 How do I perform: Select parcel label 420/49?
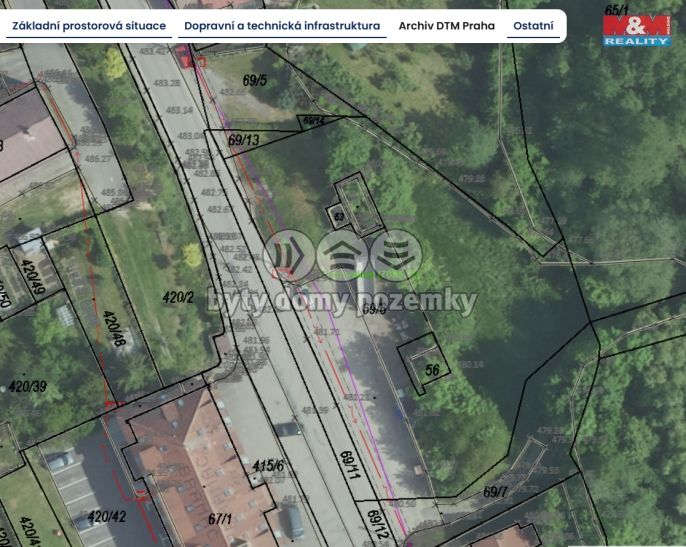coord(33,277)
